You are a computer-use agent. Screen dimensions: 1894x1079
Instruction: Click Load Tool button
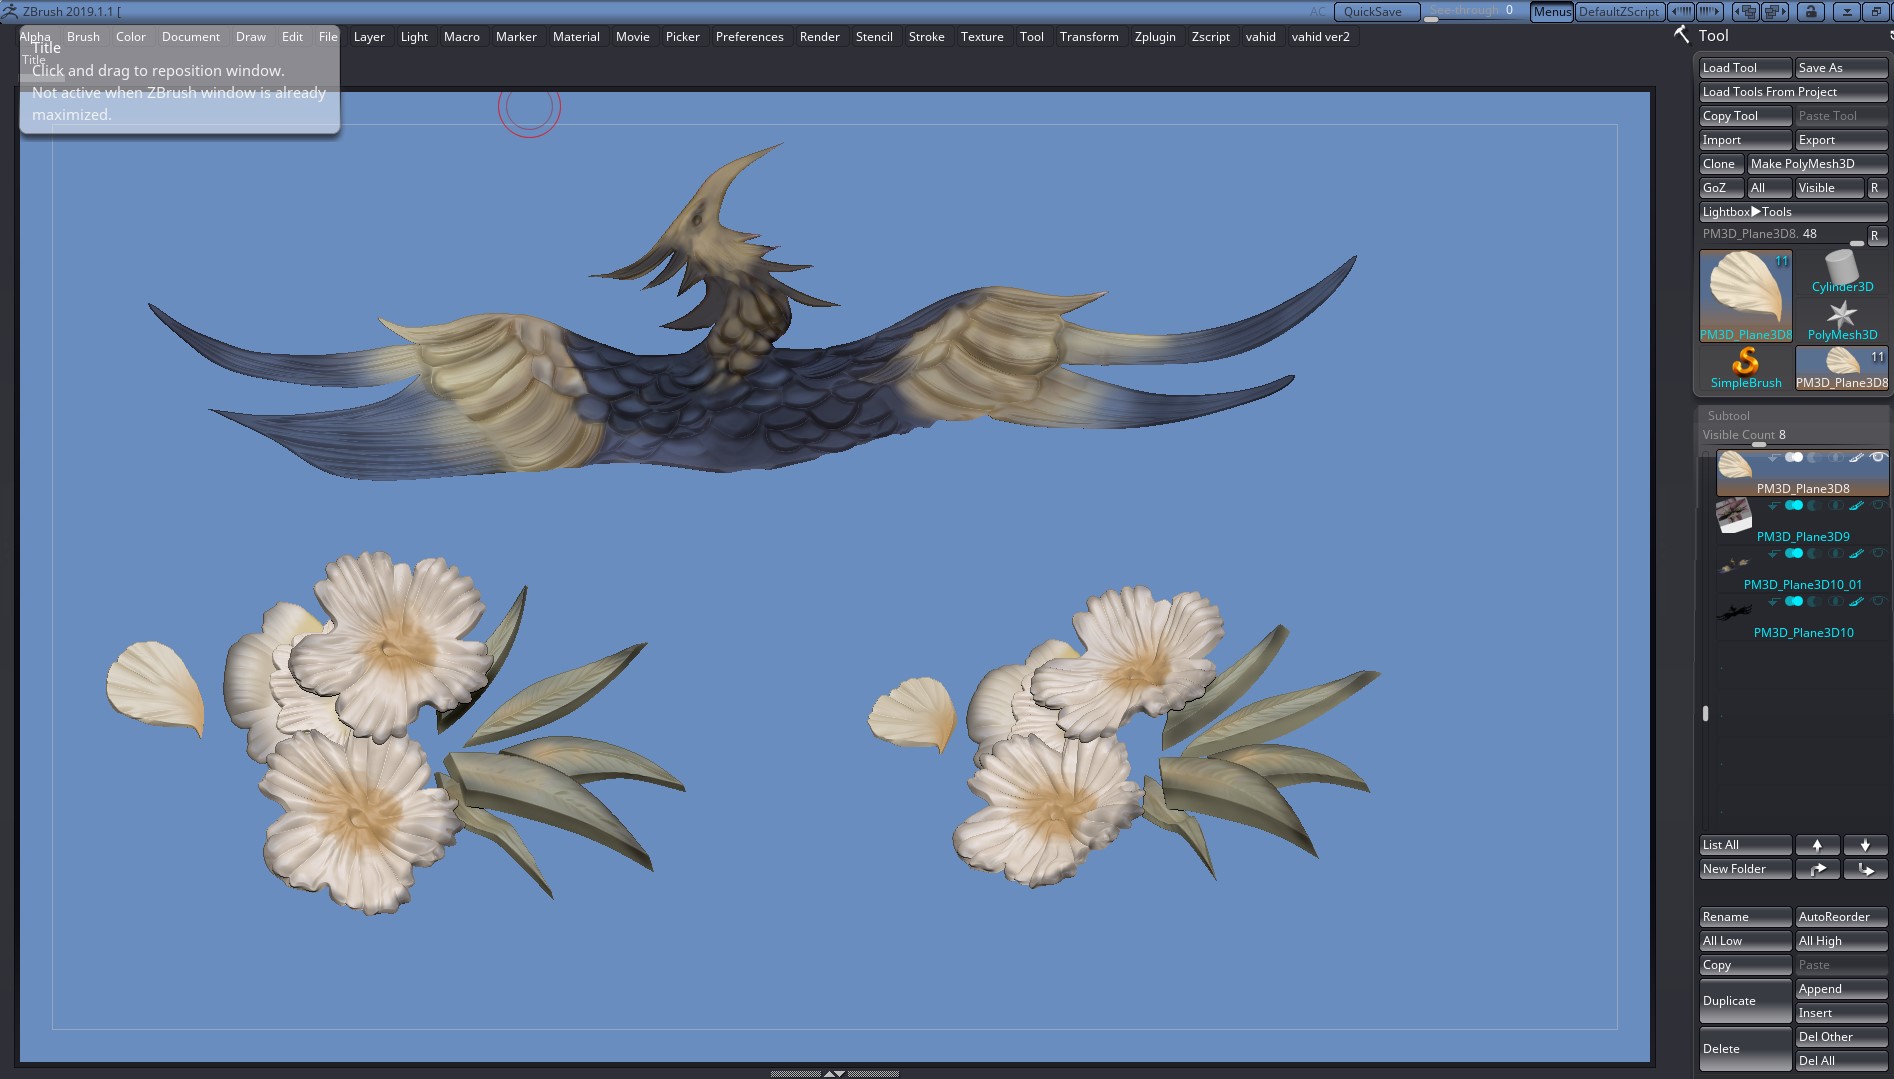1746,68
